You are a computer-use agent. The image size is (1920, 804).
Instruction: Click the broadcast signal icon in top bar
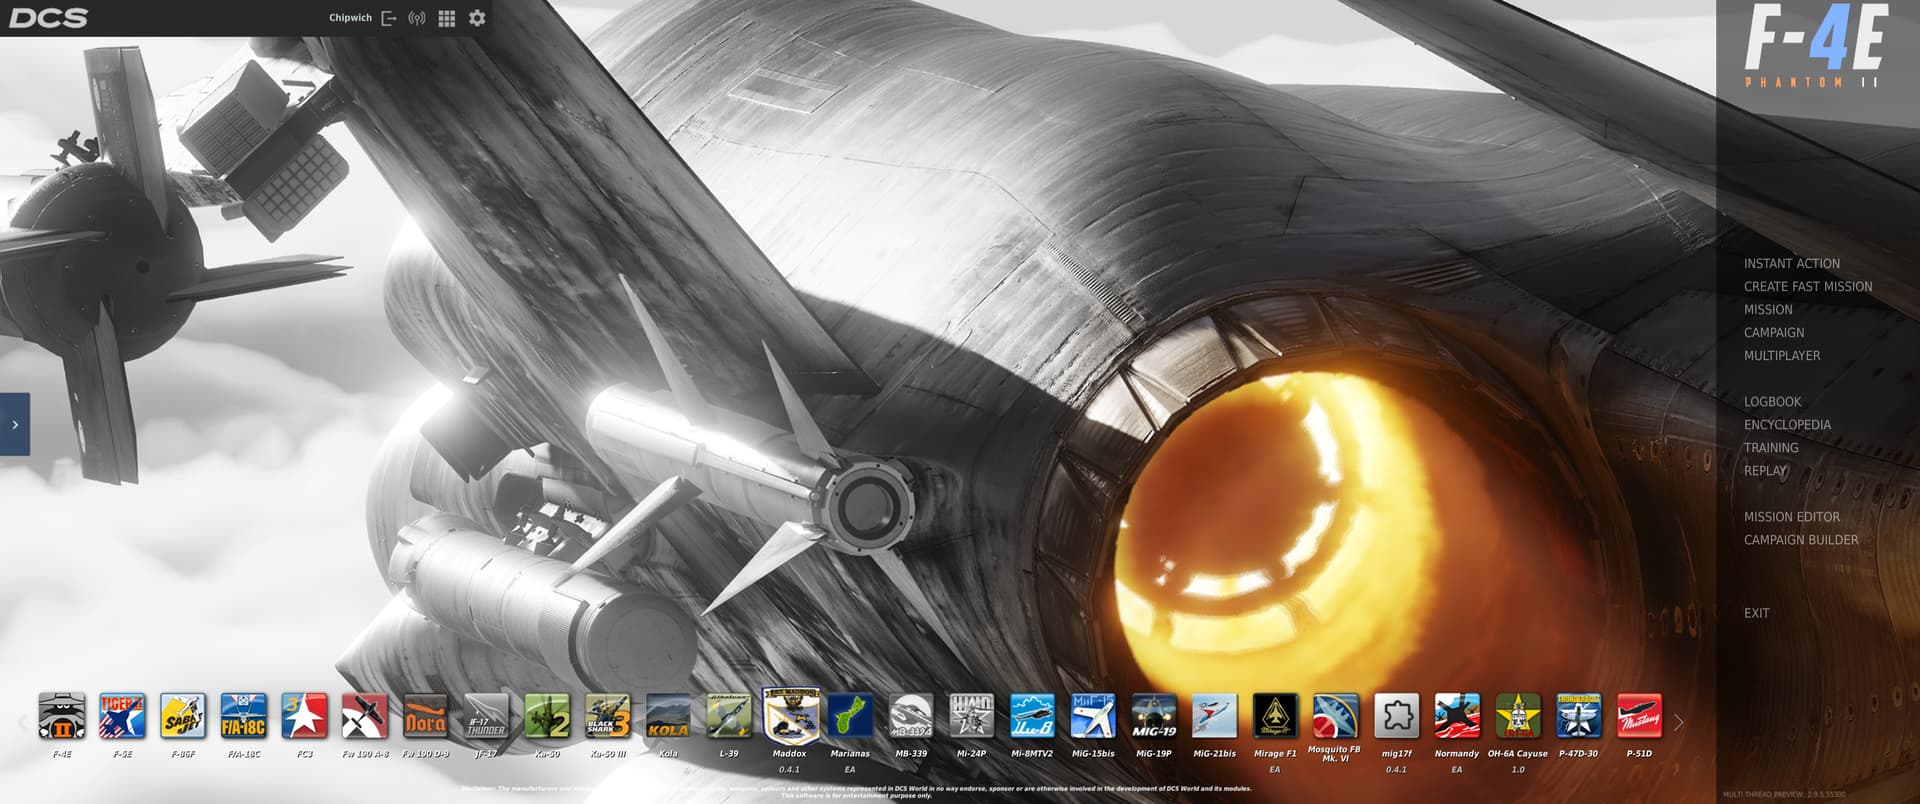point(417,18)
